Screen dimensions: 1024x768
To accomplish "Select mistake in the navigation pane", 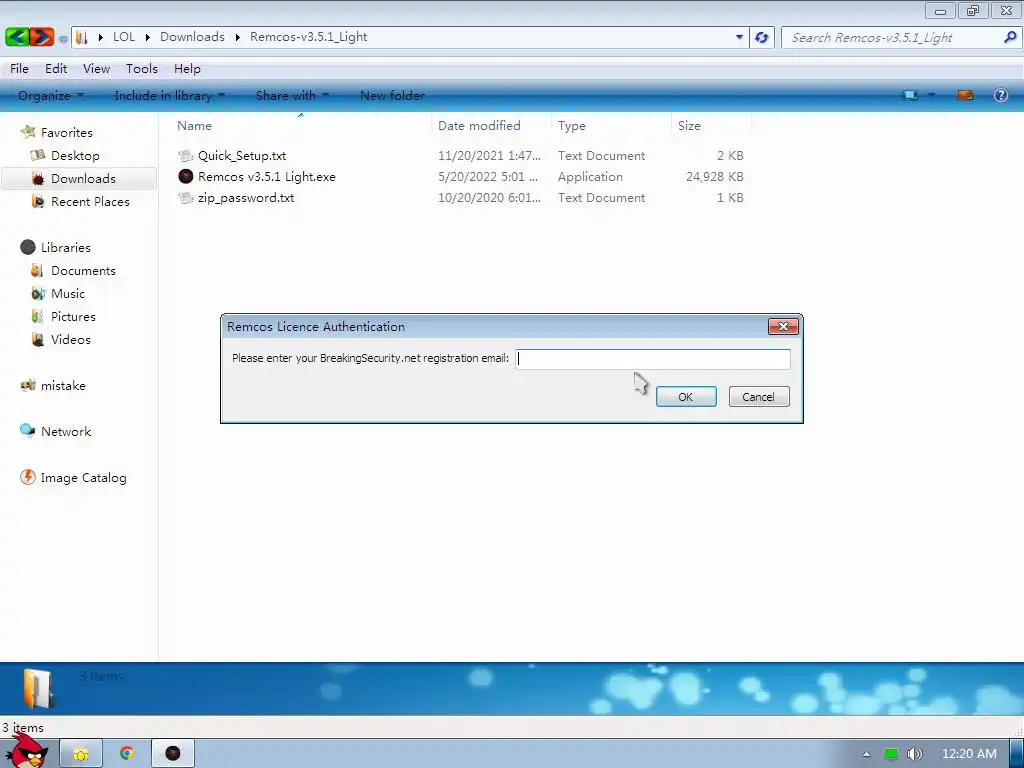I will (x=63, y=386).
